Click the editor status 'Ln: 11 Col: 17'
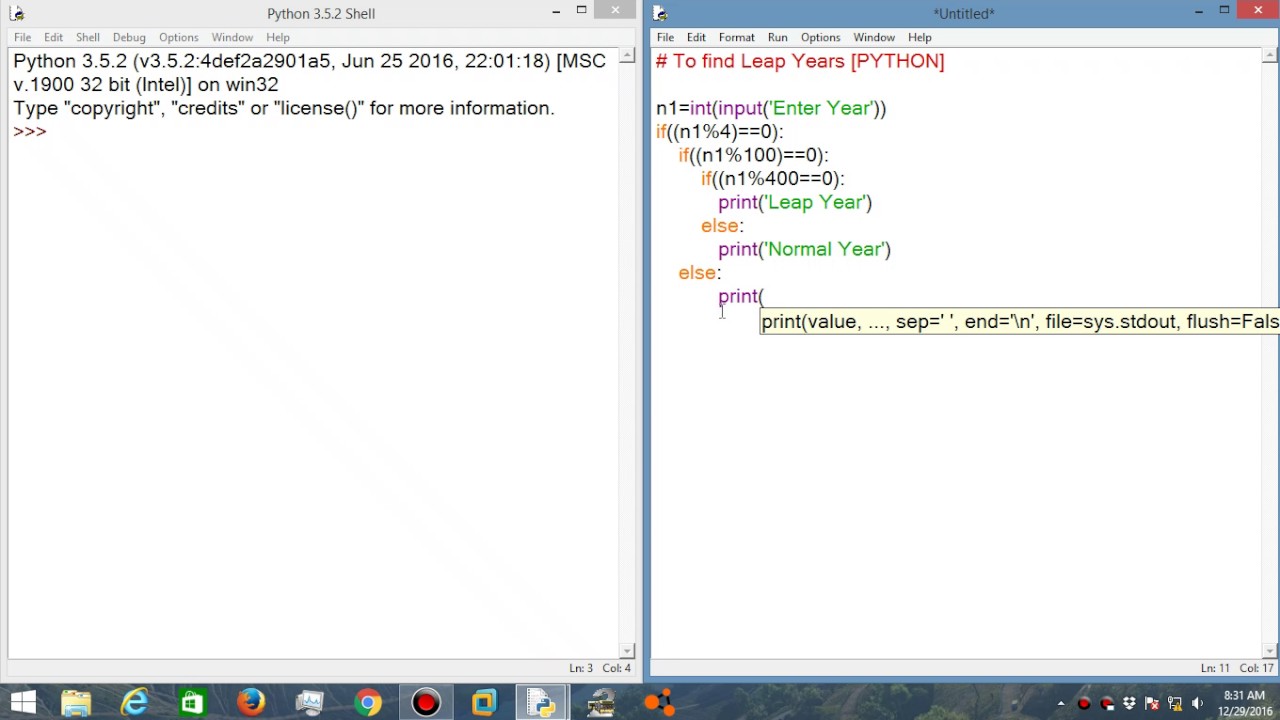 1236,668
